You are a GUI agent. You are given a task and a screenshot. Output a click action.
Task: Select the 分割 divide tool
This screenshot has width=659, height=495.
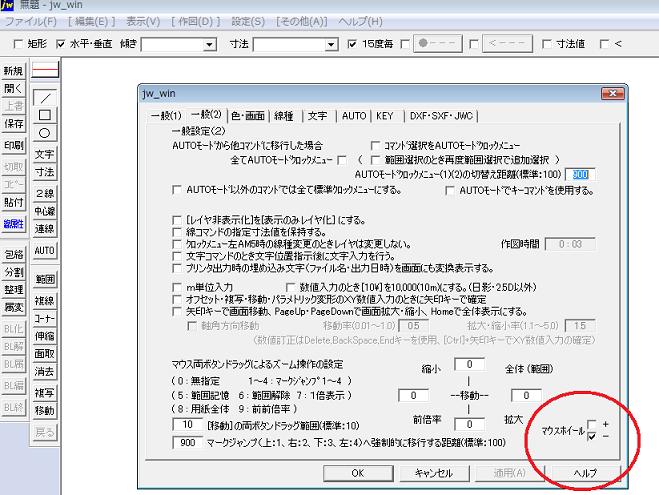click(13, 272)
